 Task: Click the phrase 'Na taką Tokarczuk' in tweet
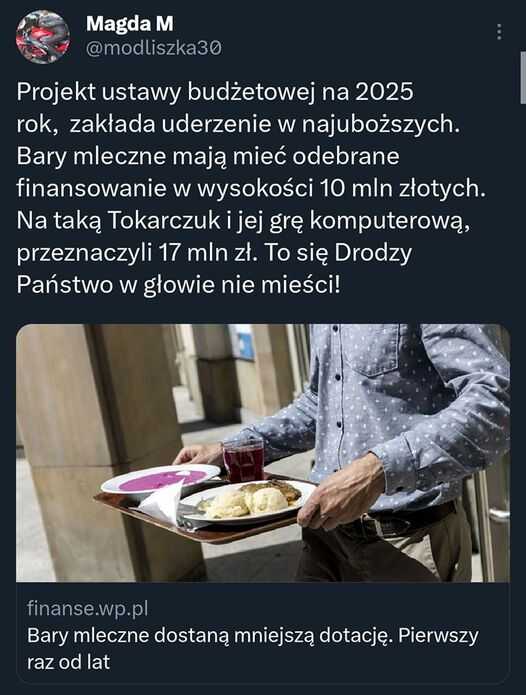coord(118,220)
